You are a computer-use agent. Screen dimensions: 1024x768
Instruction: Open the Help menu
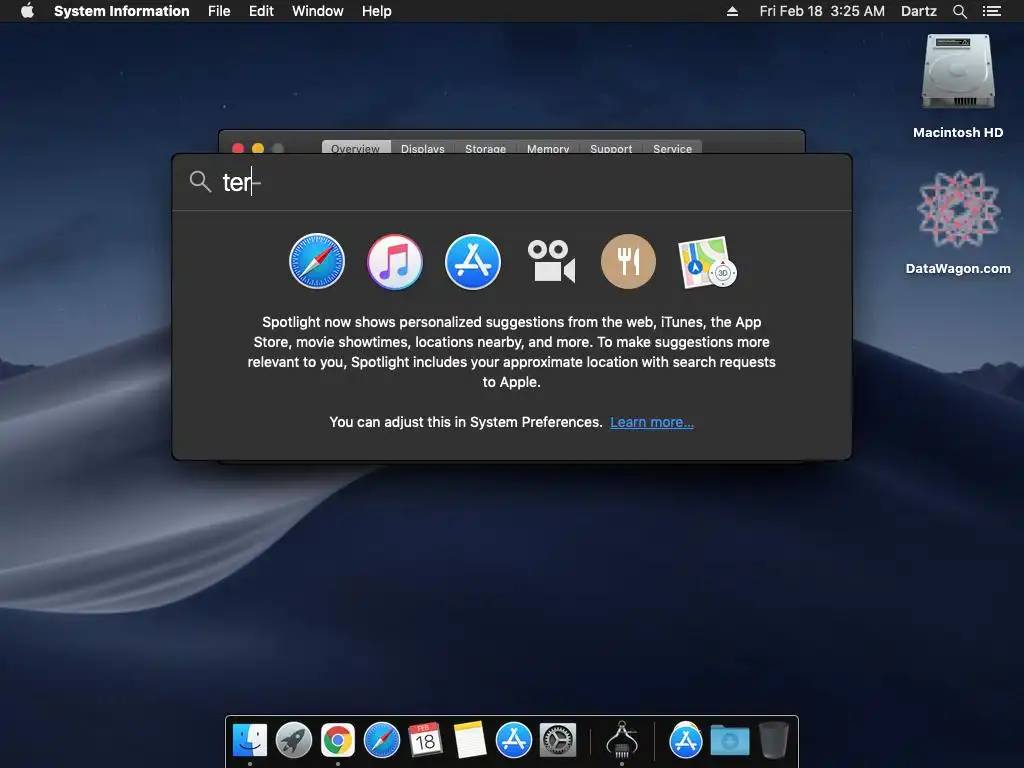click(x=377, y=11)
